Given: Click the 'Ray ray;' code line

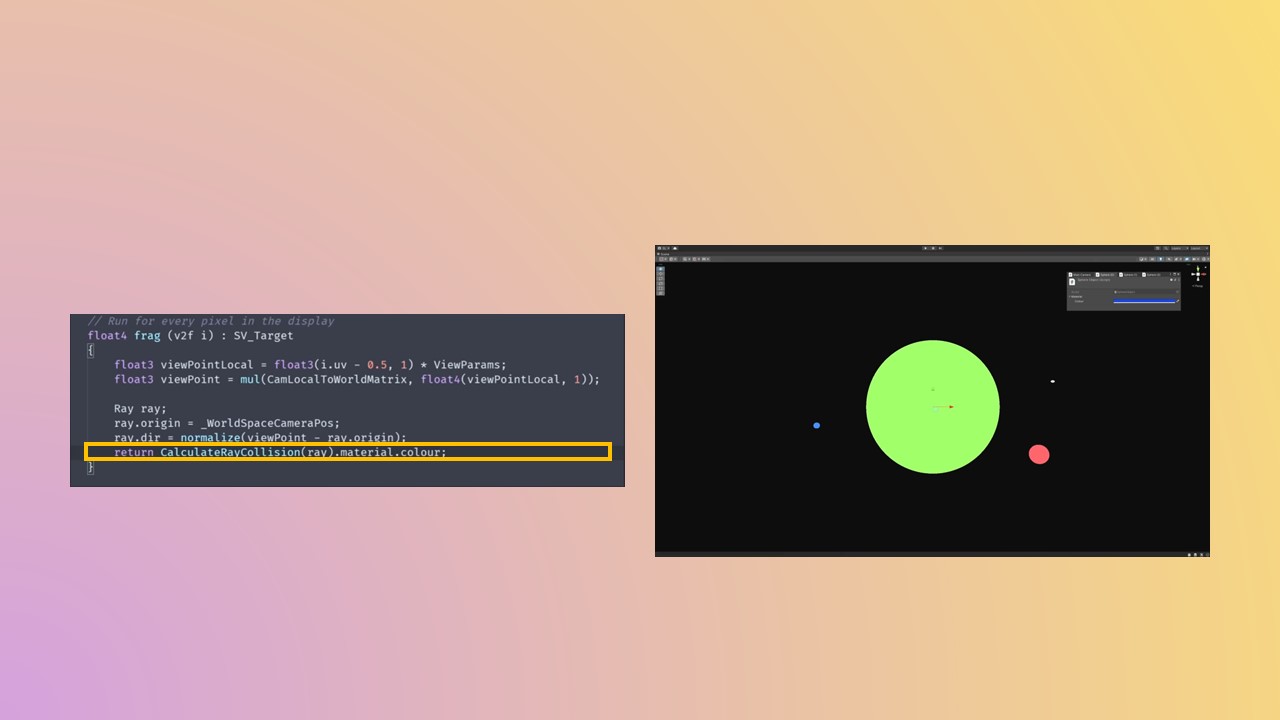Looking at the screenshot, I should pos(140,408).
